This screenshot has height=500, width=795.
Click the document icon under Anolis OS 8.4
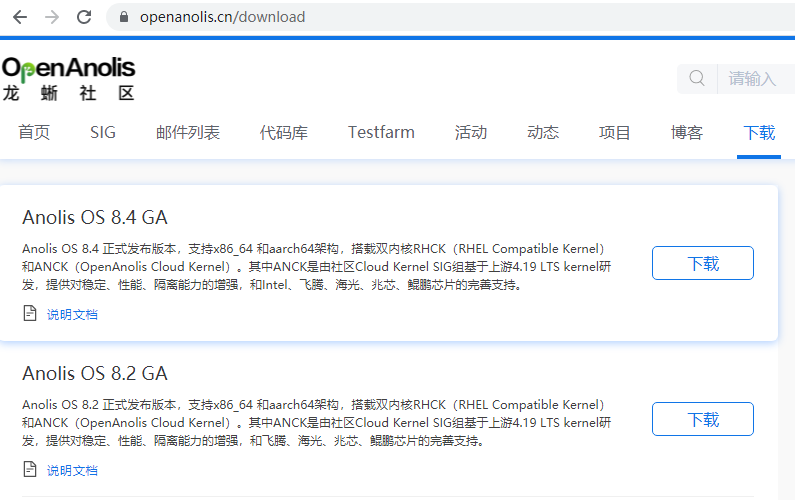(x=30, y=313)
